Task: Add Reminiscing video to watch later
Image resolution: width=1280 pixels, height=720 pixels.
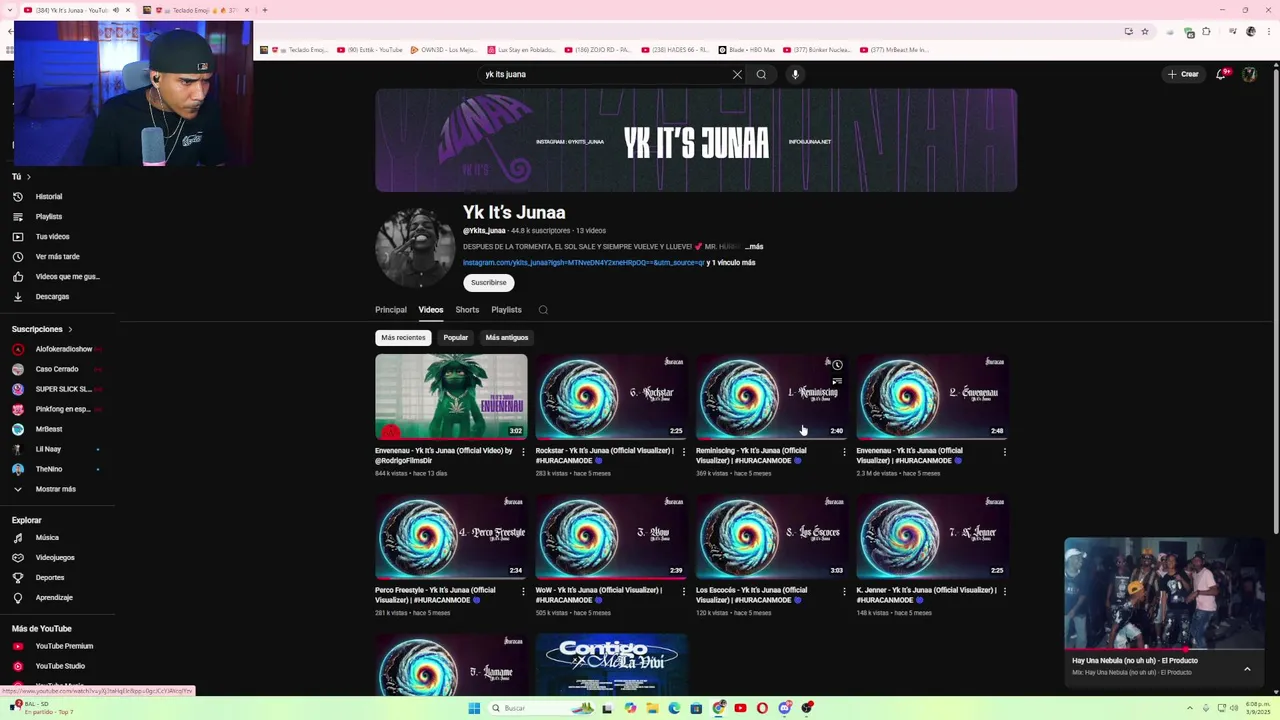Action: 837,365
